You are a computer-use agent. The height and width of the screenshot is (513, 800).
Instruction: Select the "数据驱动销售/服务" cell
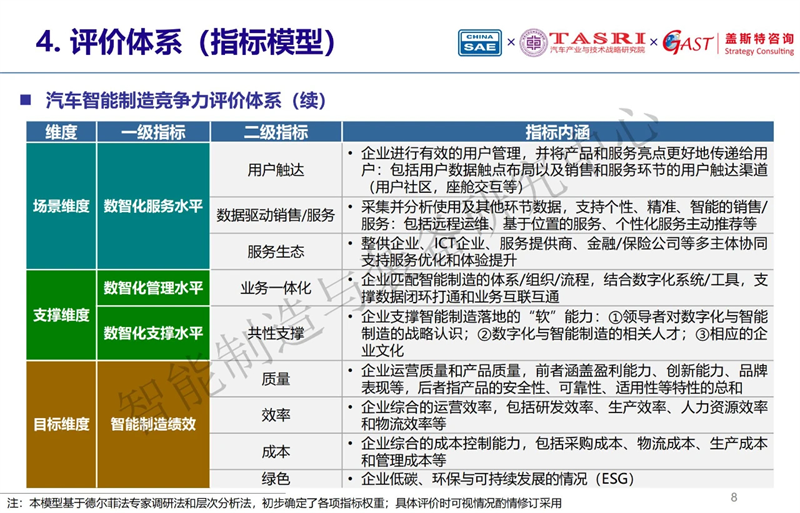[x=276, y=214]
